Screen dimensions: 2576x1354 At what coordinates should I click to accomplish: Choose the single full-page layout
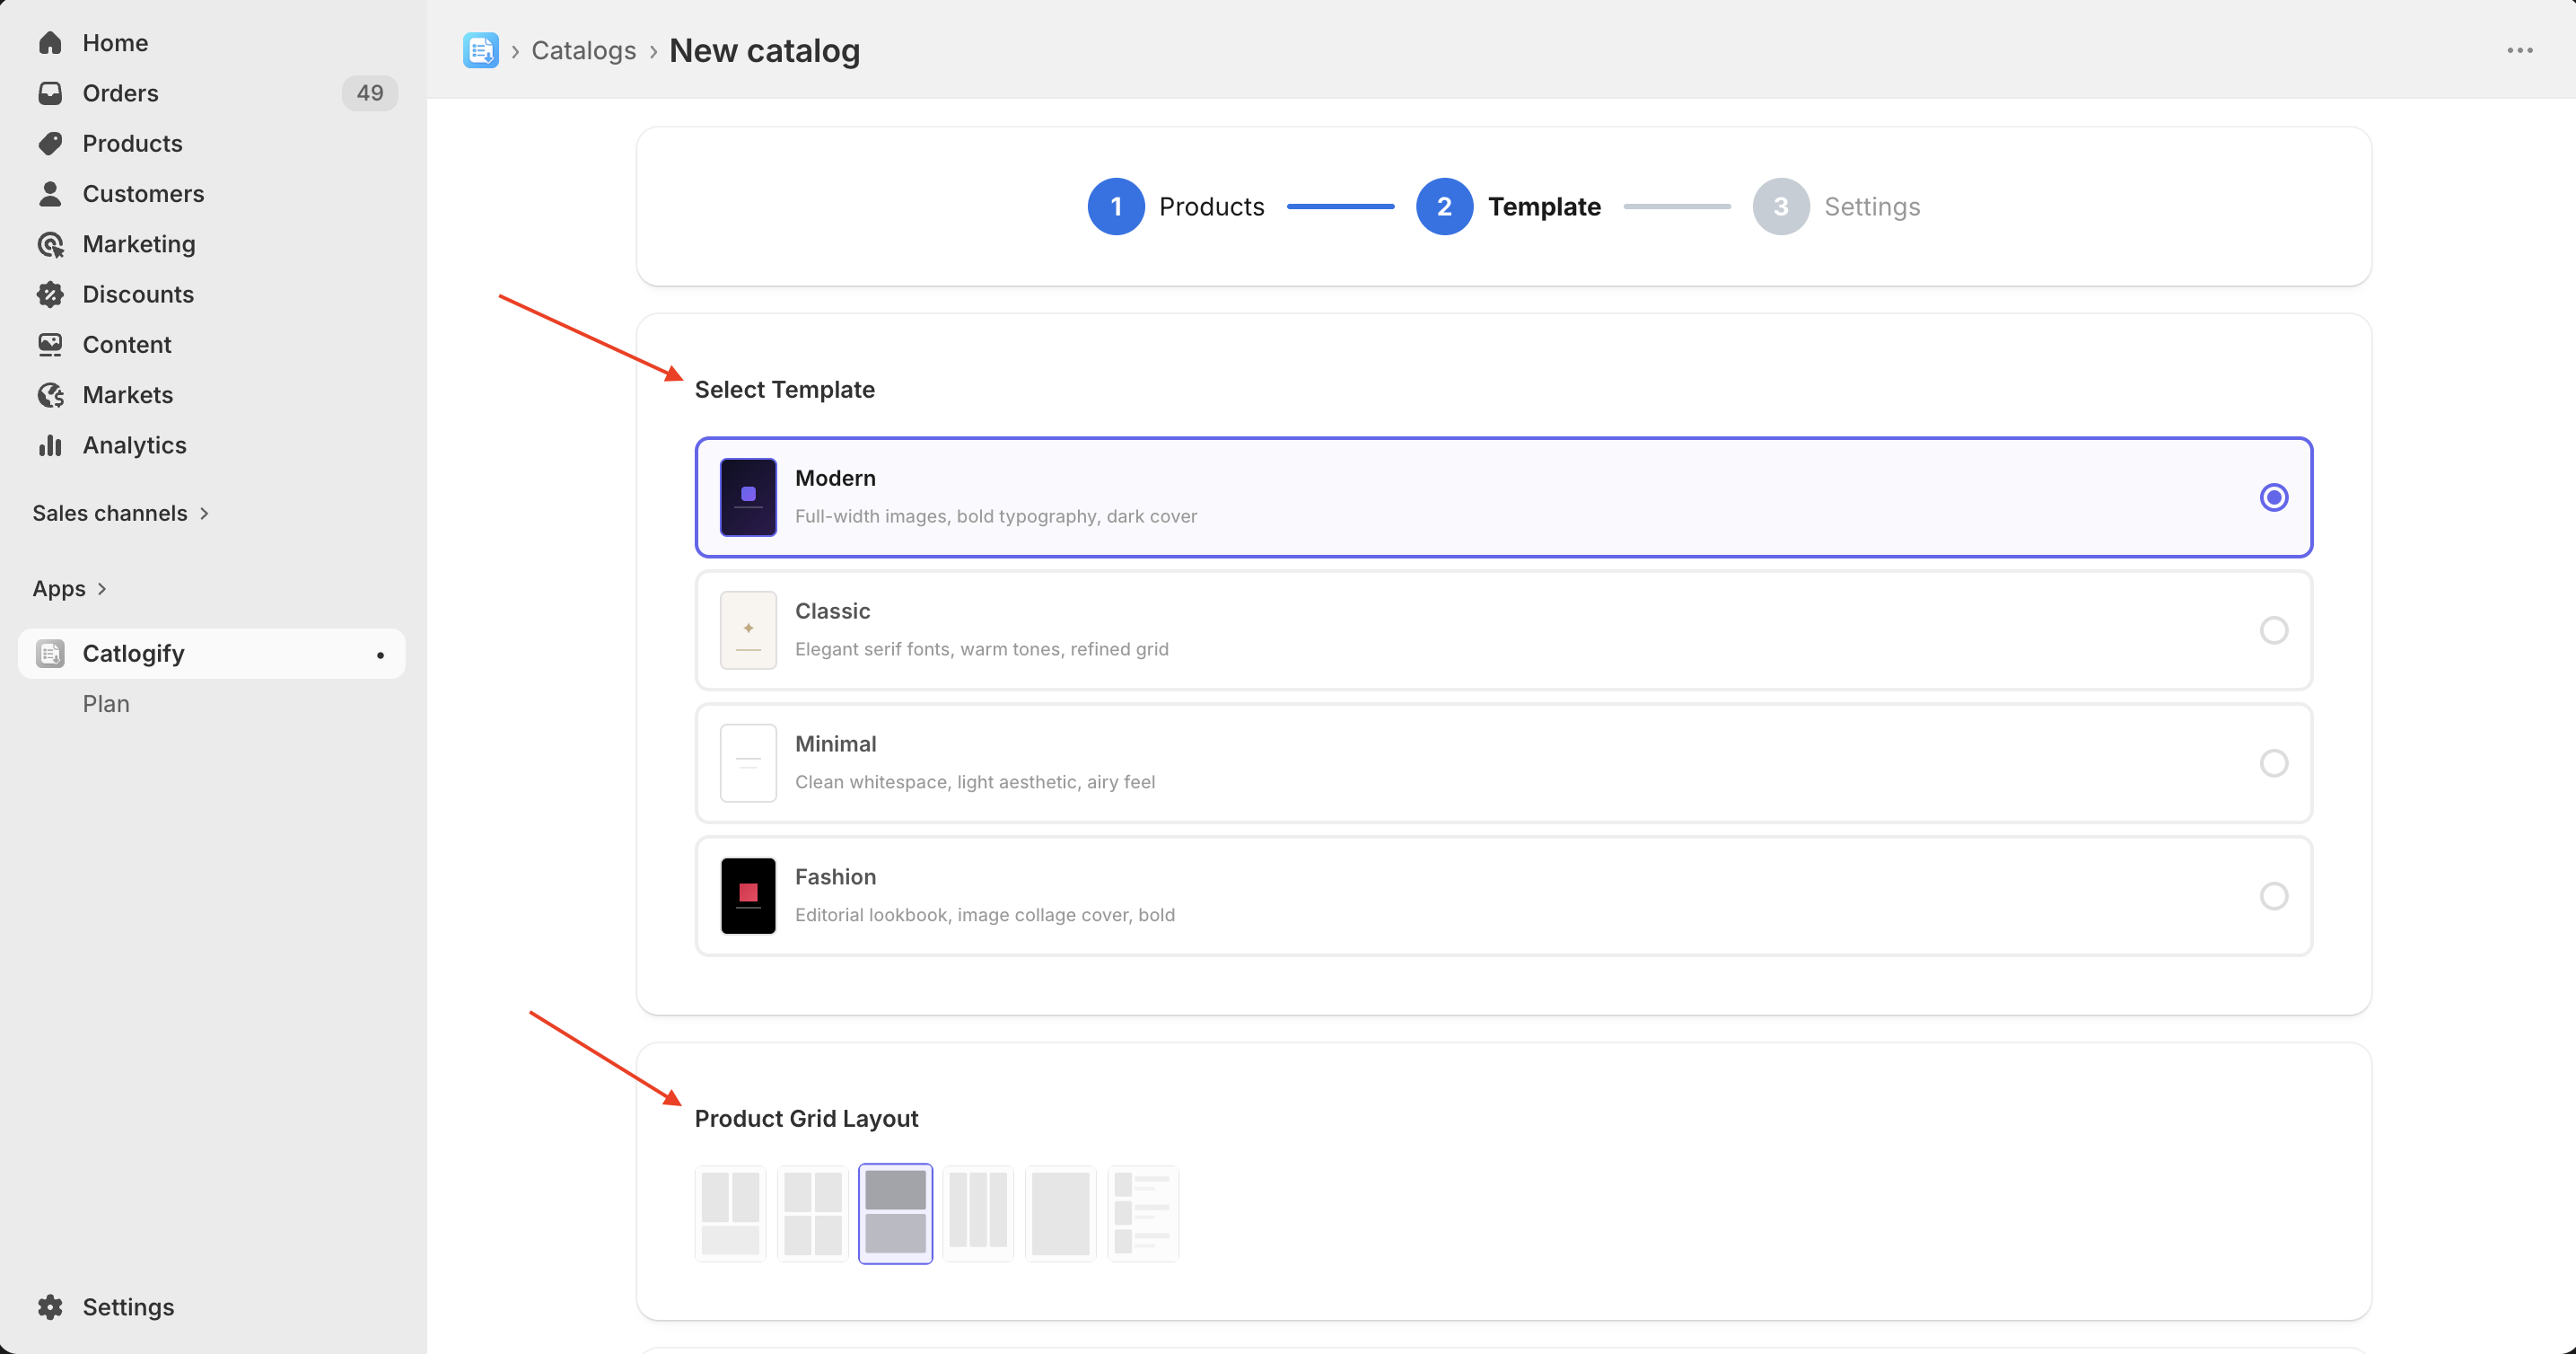pos(1060,1213)
